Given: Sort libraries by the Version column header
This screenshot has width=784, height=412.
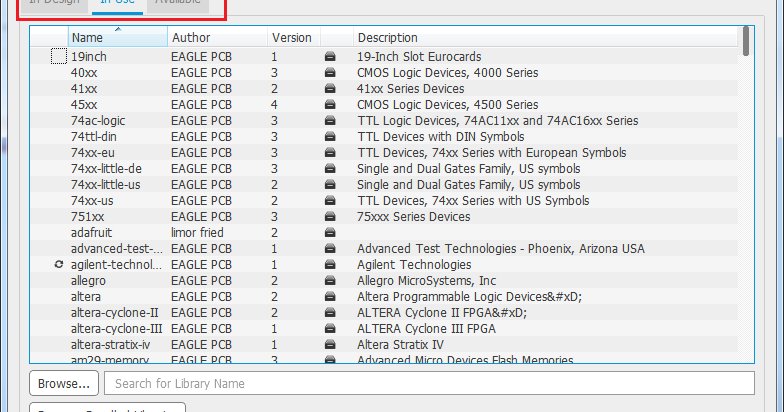Looking at the screenshot, I should click(x=294, y=38).
